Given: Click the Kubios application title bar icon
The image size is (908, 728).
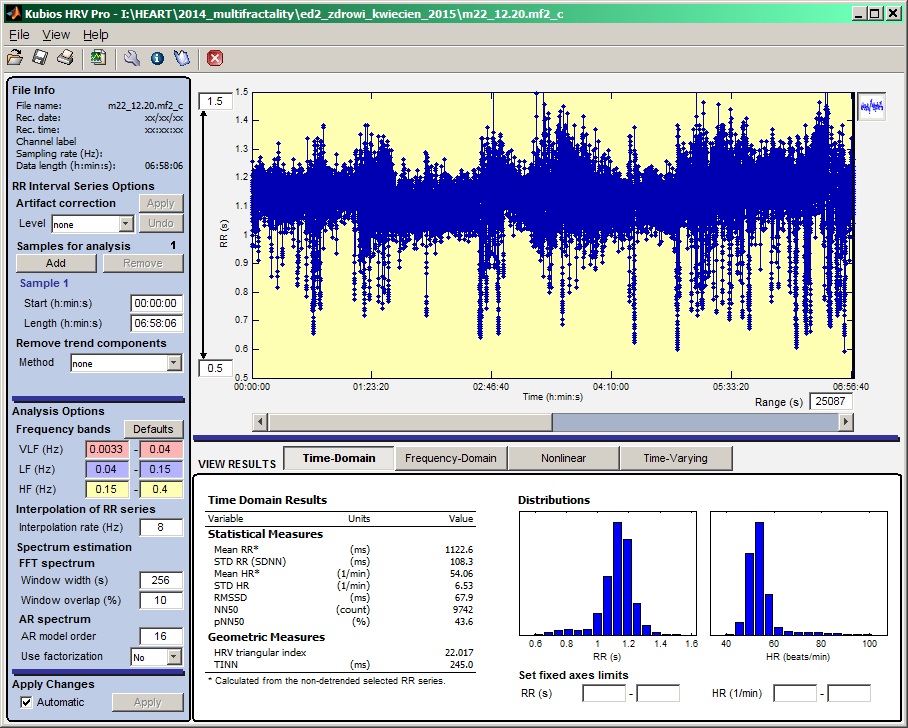Looking at the screenshot, I should click(x=13, y=13).
